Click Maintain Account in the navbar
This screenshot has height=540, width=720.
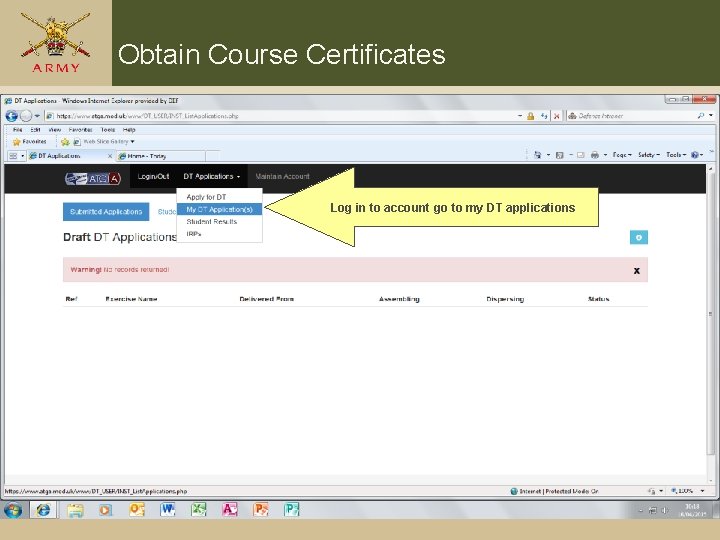point(282,176)
